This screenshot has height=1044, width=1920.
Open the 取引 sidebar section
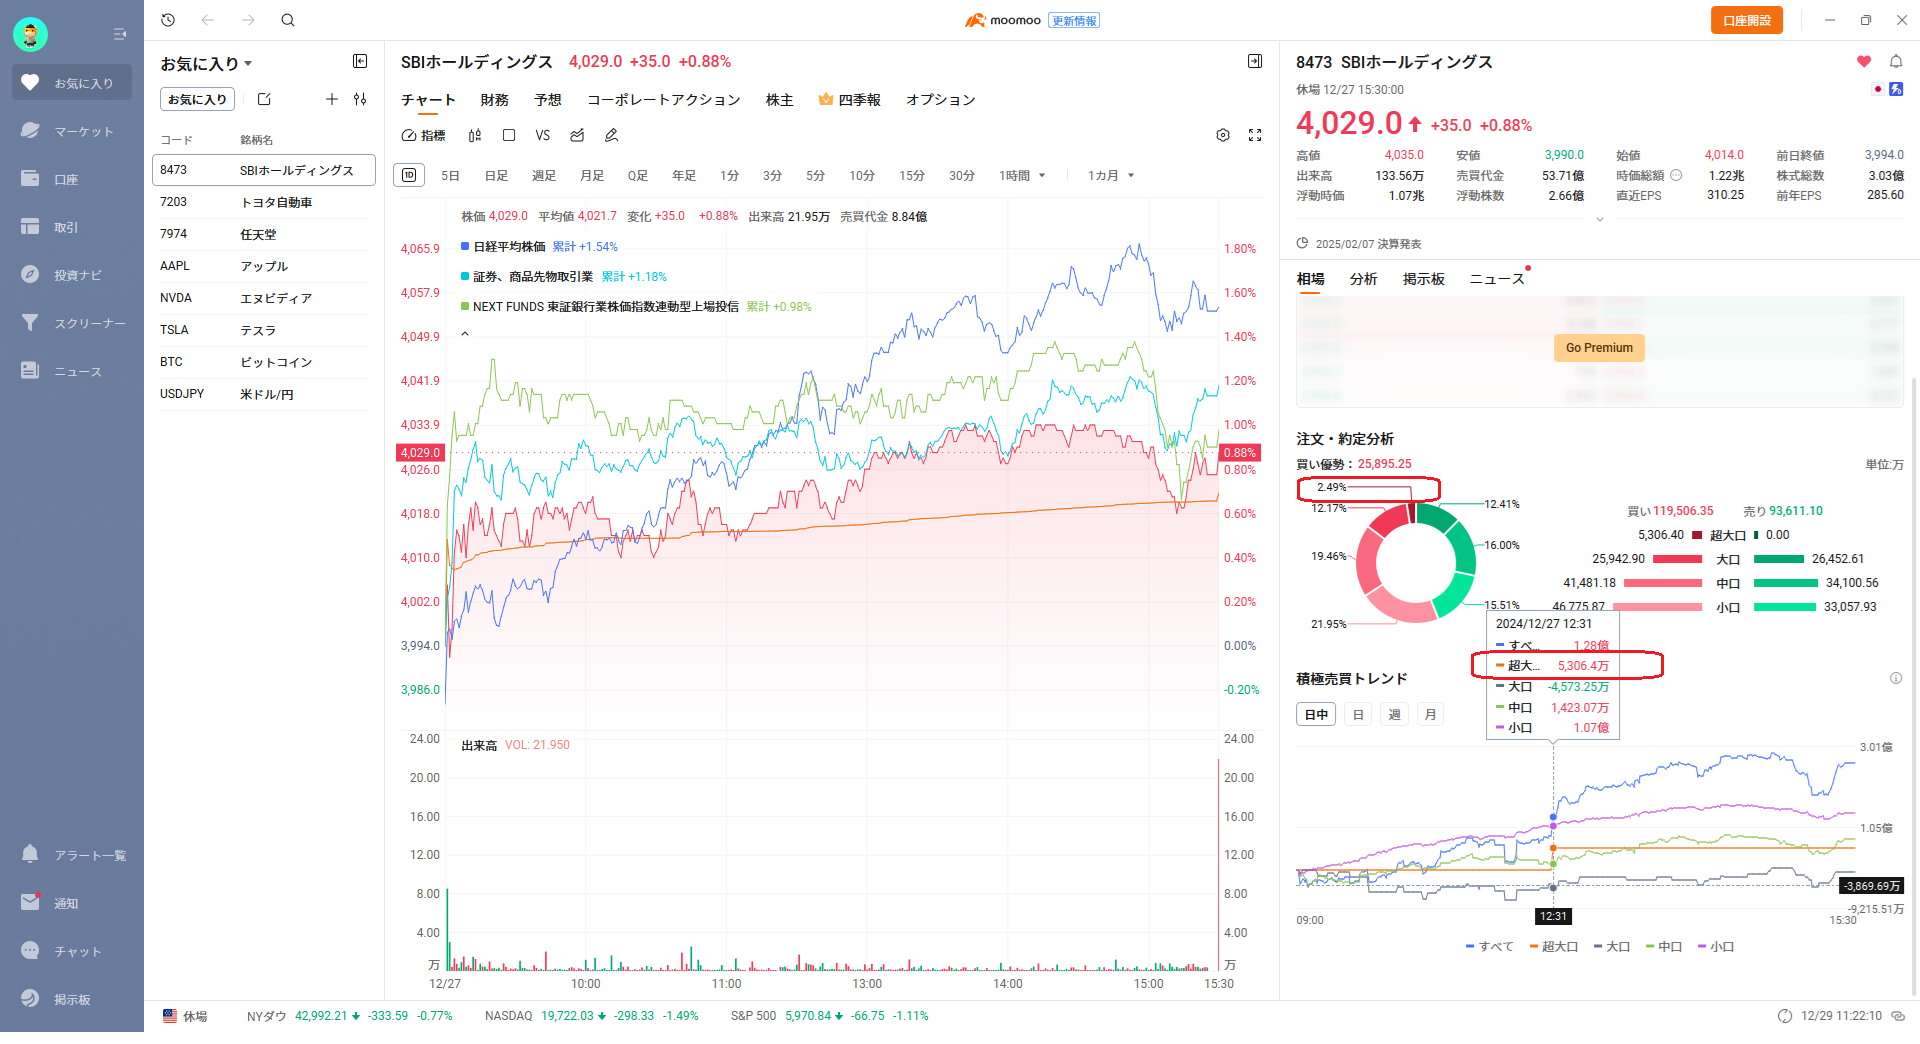[x=72, y=227]
